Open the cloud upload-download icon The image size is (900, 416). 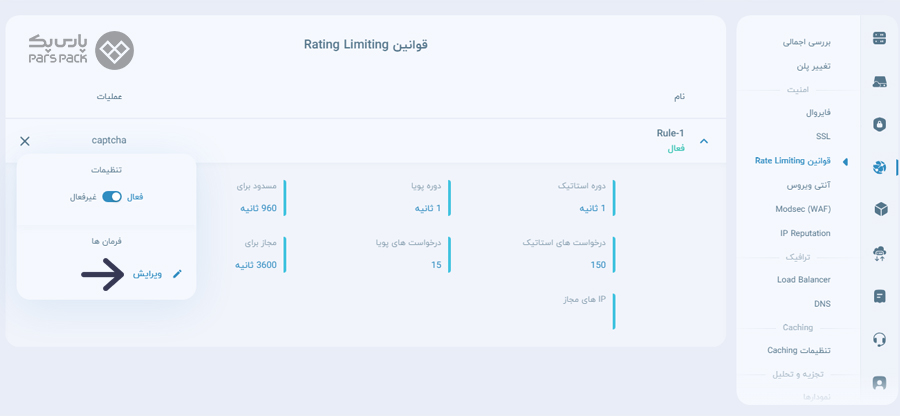point(879,253)
